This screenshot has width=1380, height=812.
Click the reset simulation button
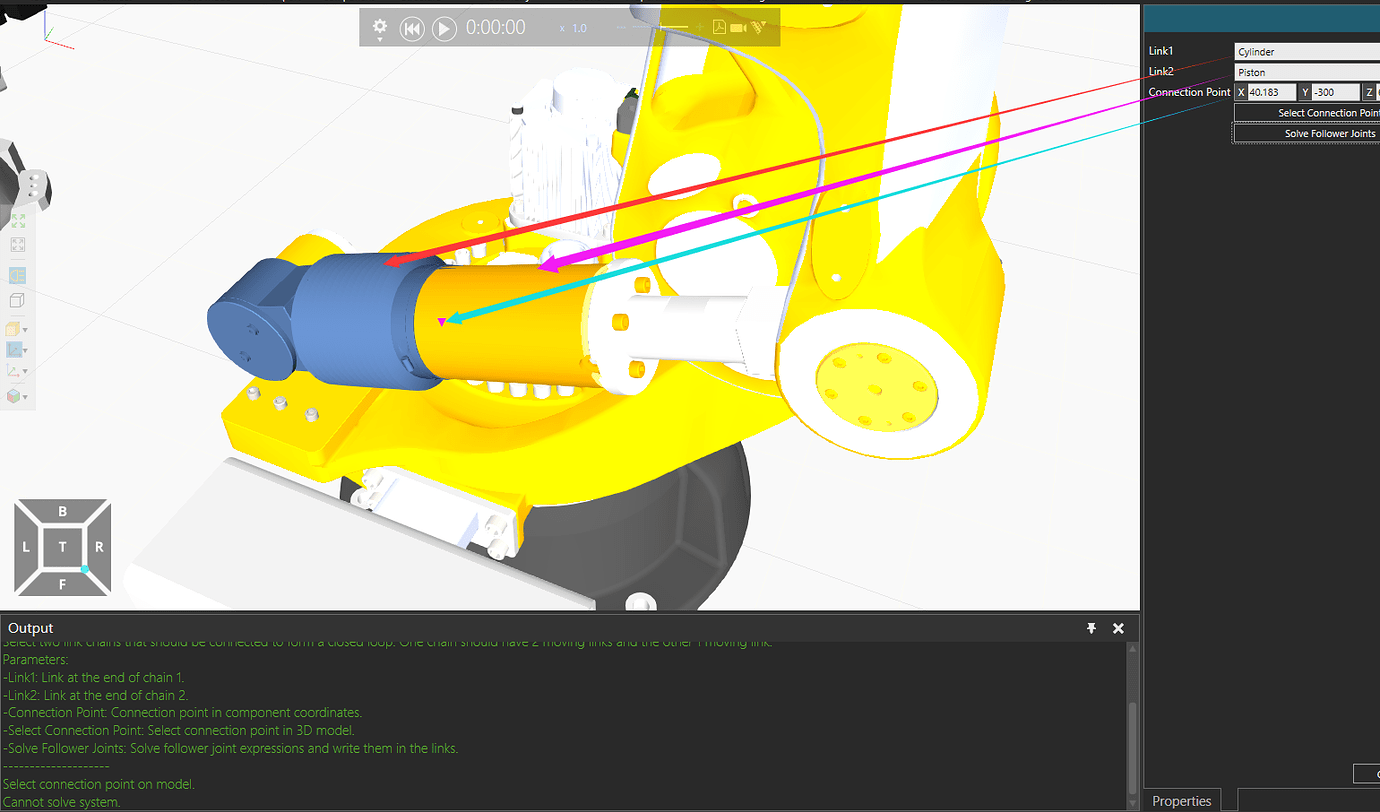412,28
